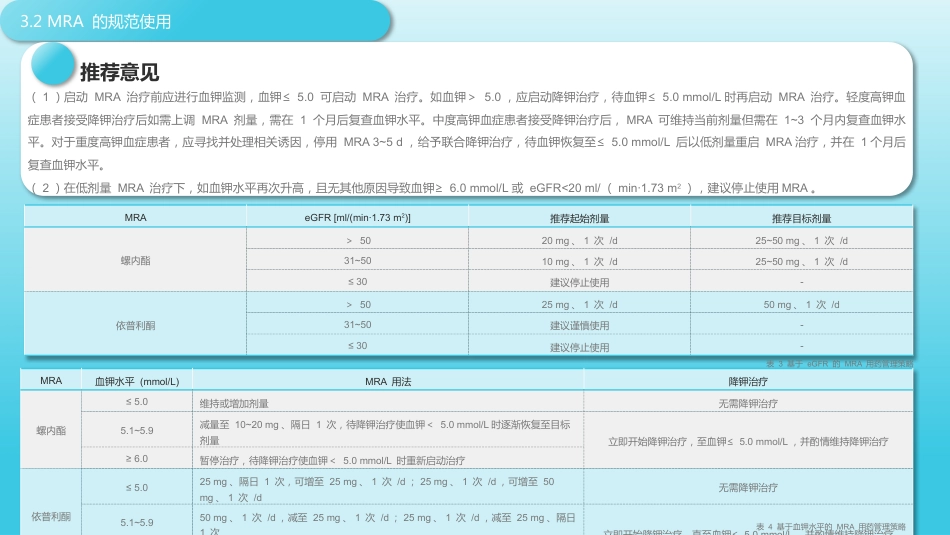Select the heading "推荐意见"
Viewport: 950px width, 535px height.
click(x=119, y=72)
